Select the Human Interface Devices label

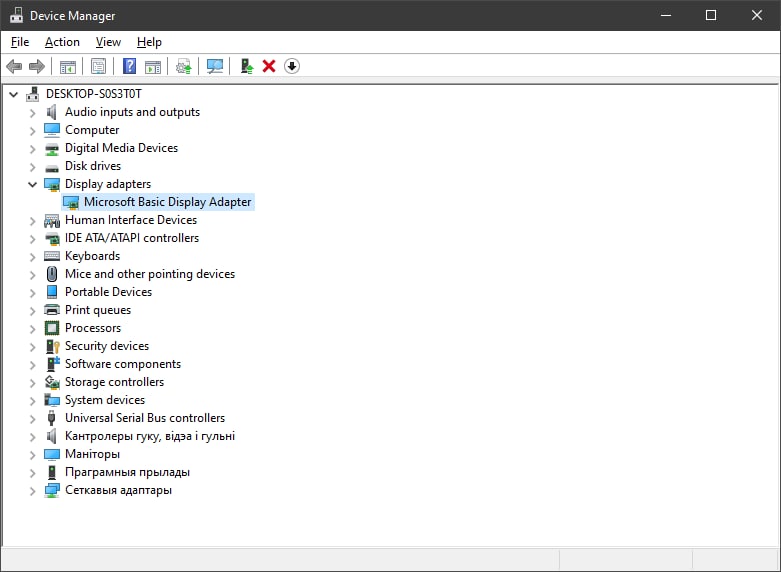[131, 220]
